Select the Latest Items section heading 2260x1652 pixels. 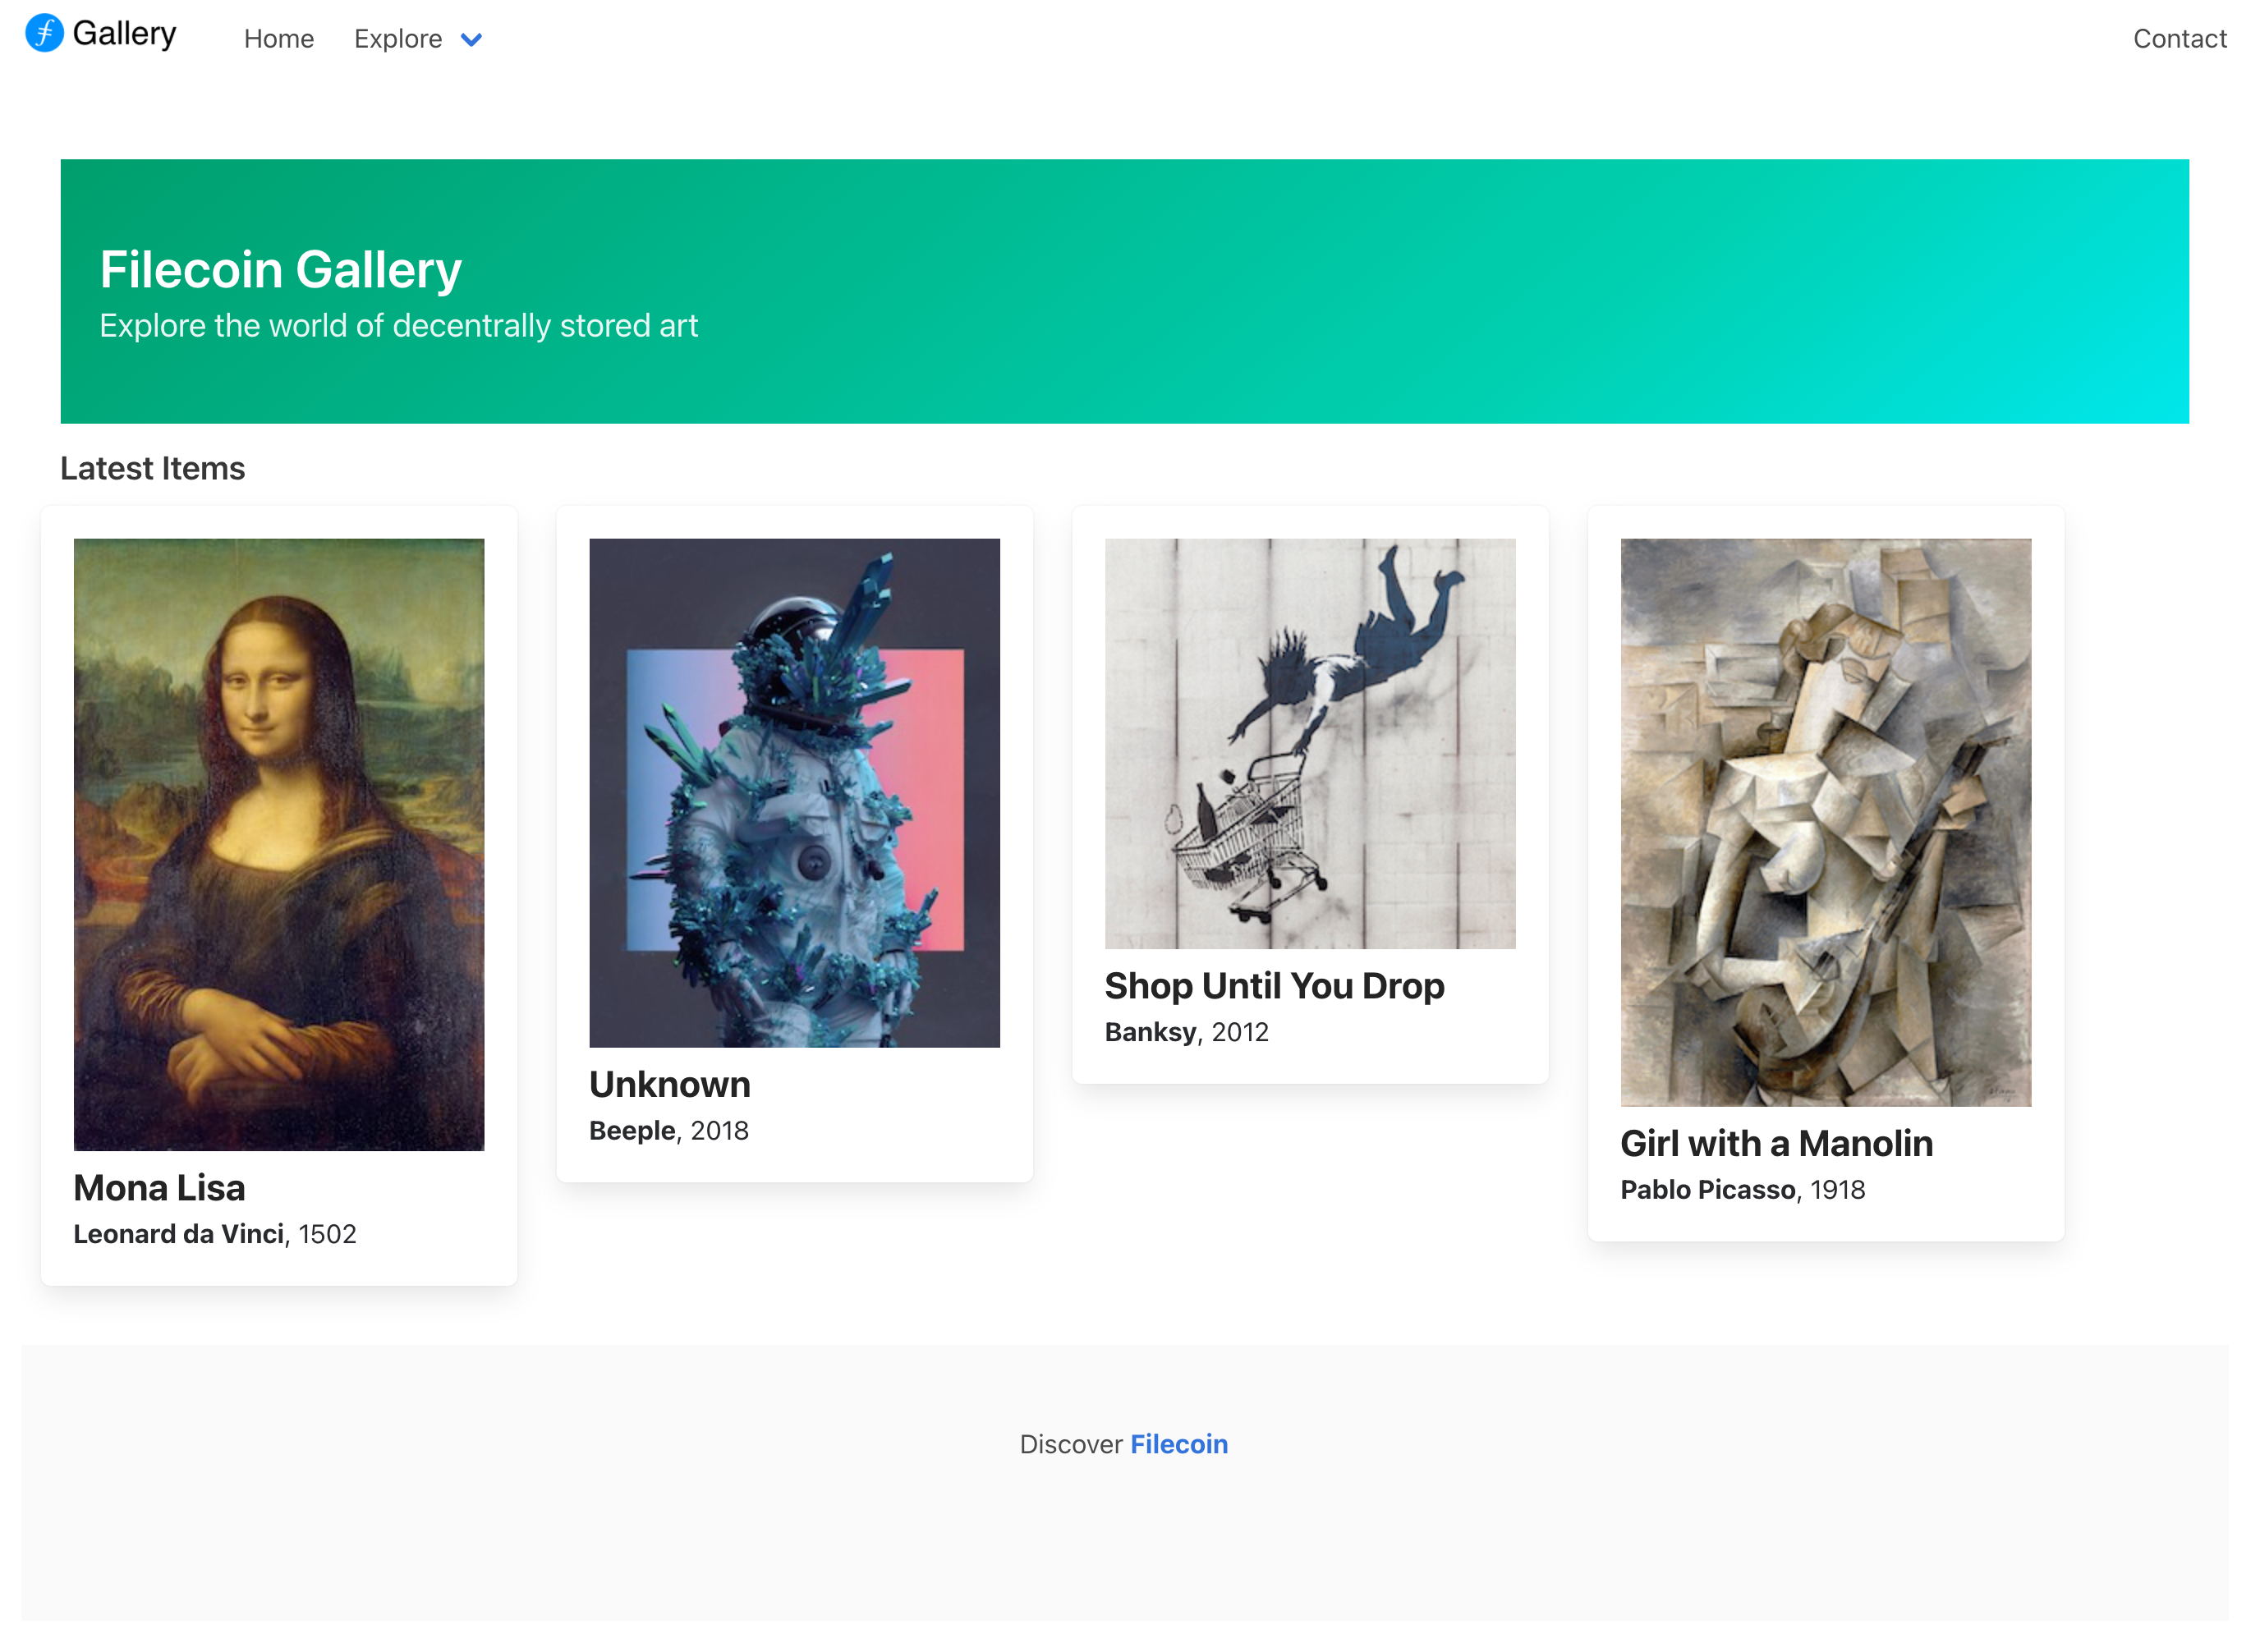152,467
